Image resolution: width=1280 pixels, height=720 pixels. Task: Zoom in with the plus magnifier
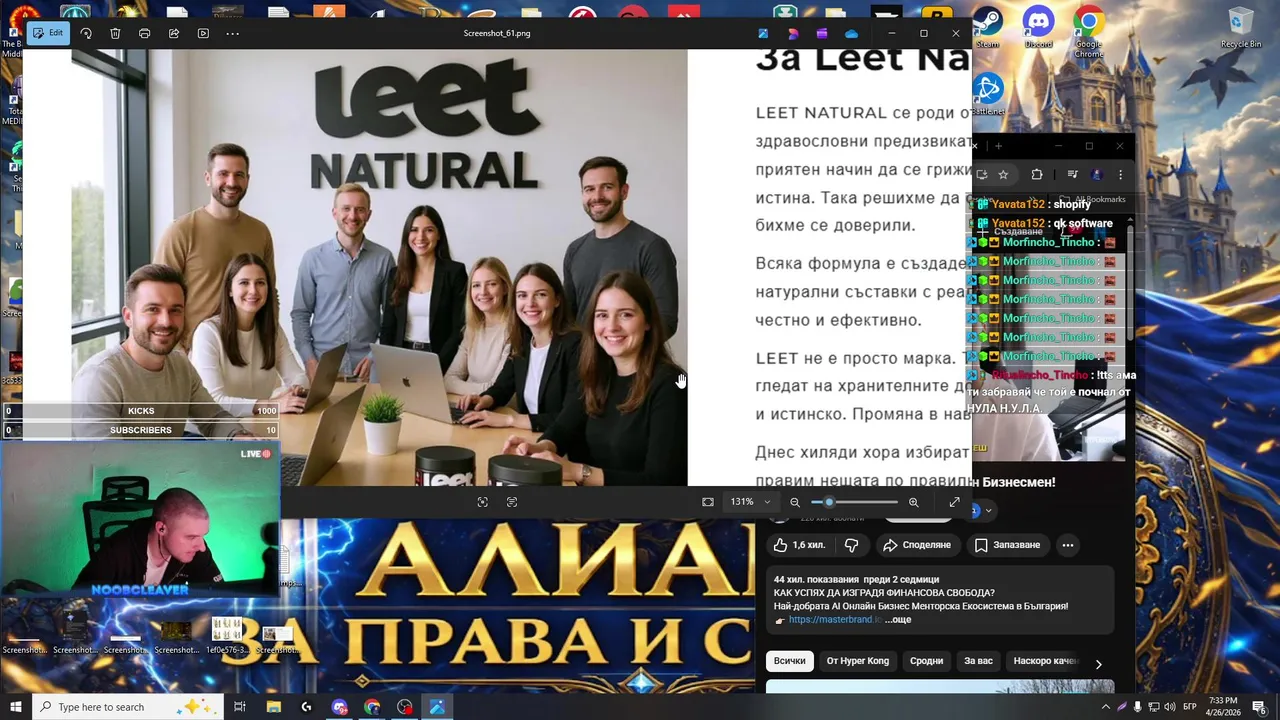click(x=913, y=502)
